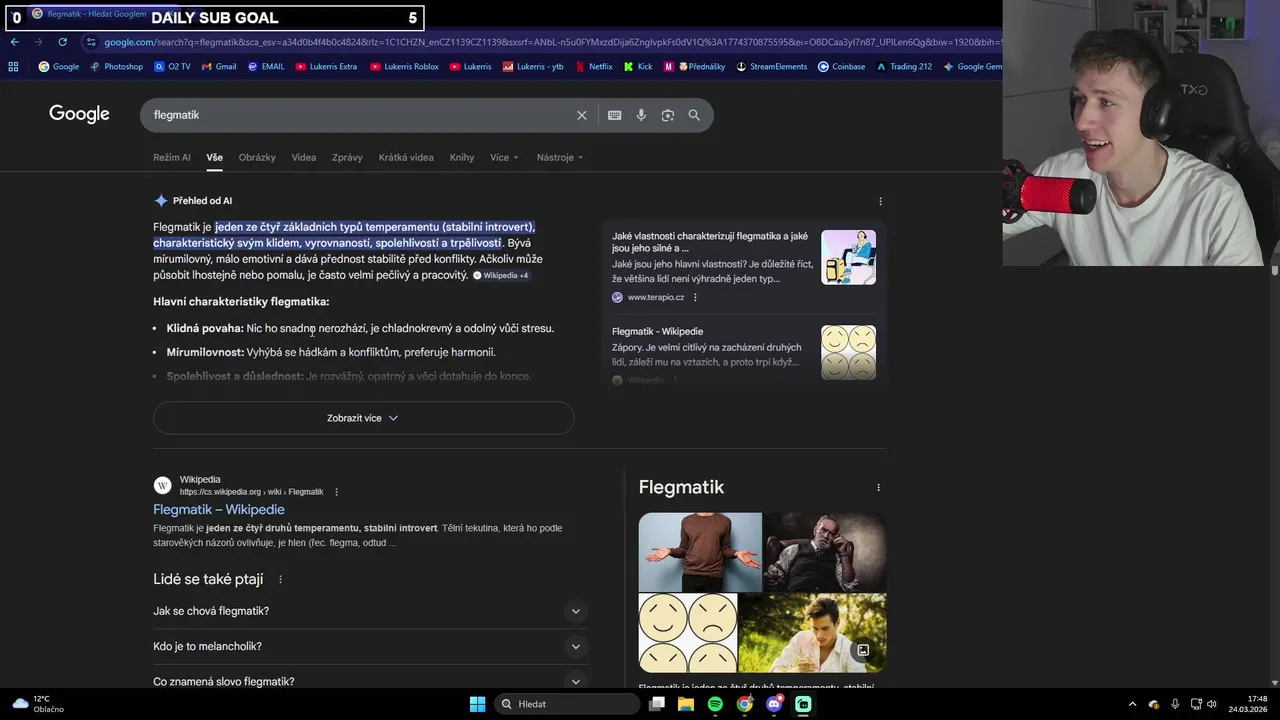Image resolution: width=1280 pixels, height=720 pixels.
Task: Switch to the Obrázky tab
Action: pyautogui.click(x=257, y=157)
